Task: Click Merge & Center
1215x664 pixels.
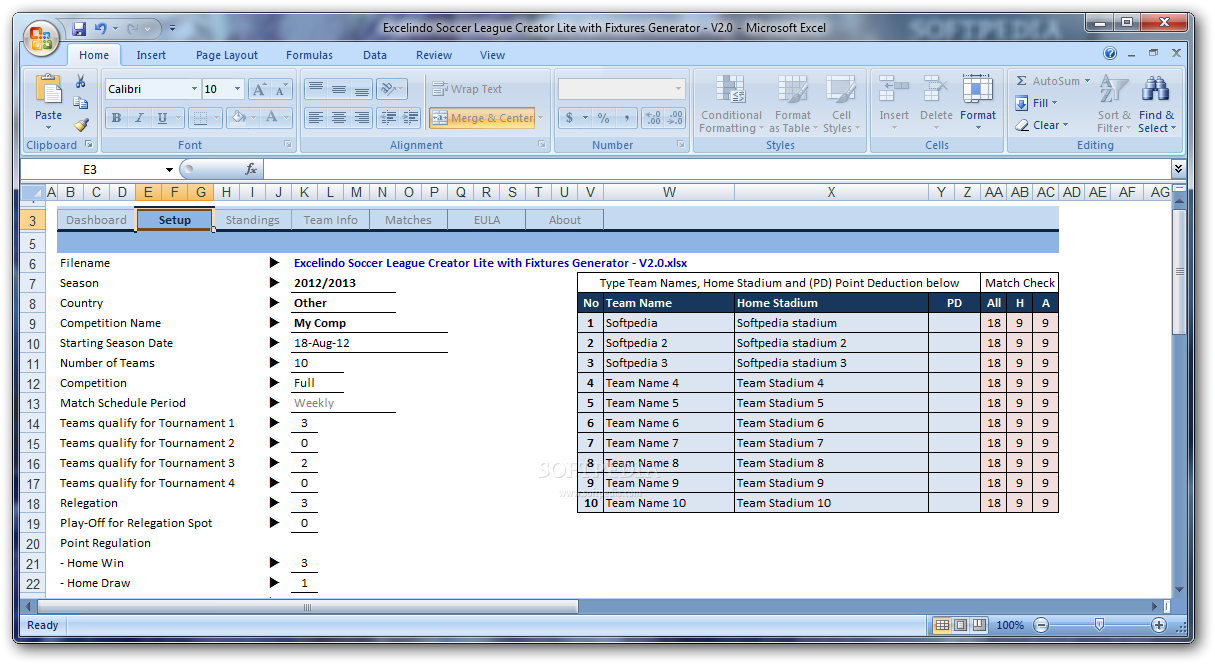Action: tap(482, 118)
